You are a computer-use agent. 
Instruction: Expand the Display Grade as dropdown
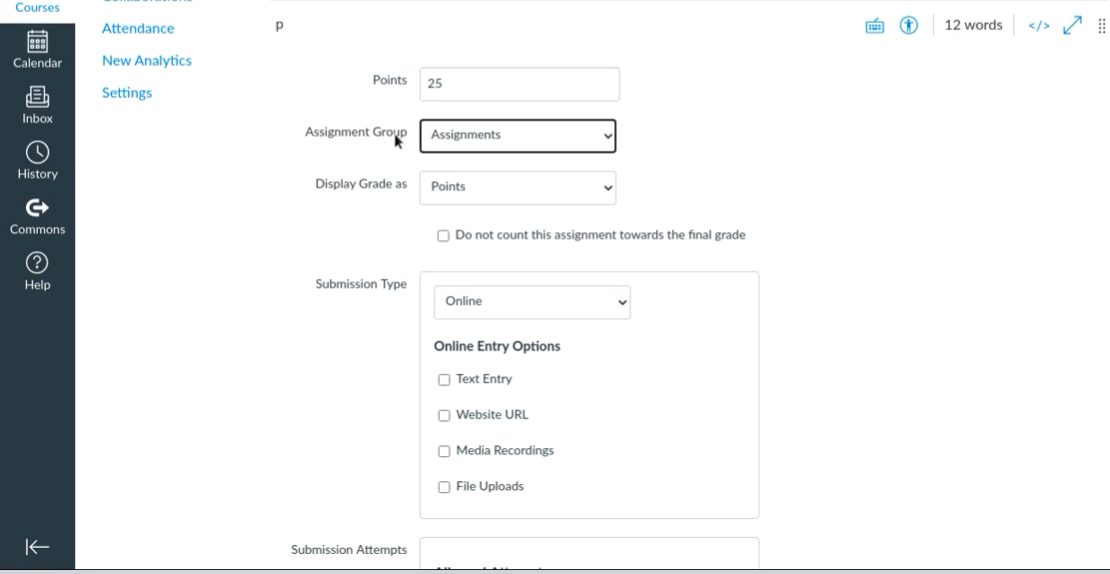coord(517,187)
